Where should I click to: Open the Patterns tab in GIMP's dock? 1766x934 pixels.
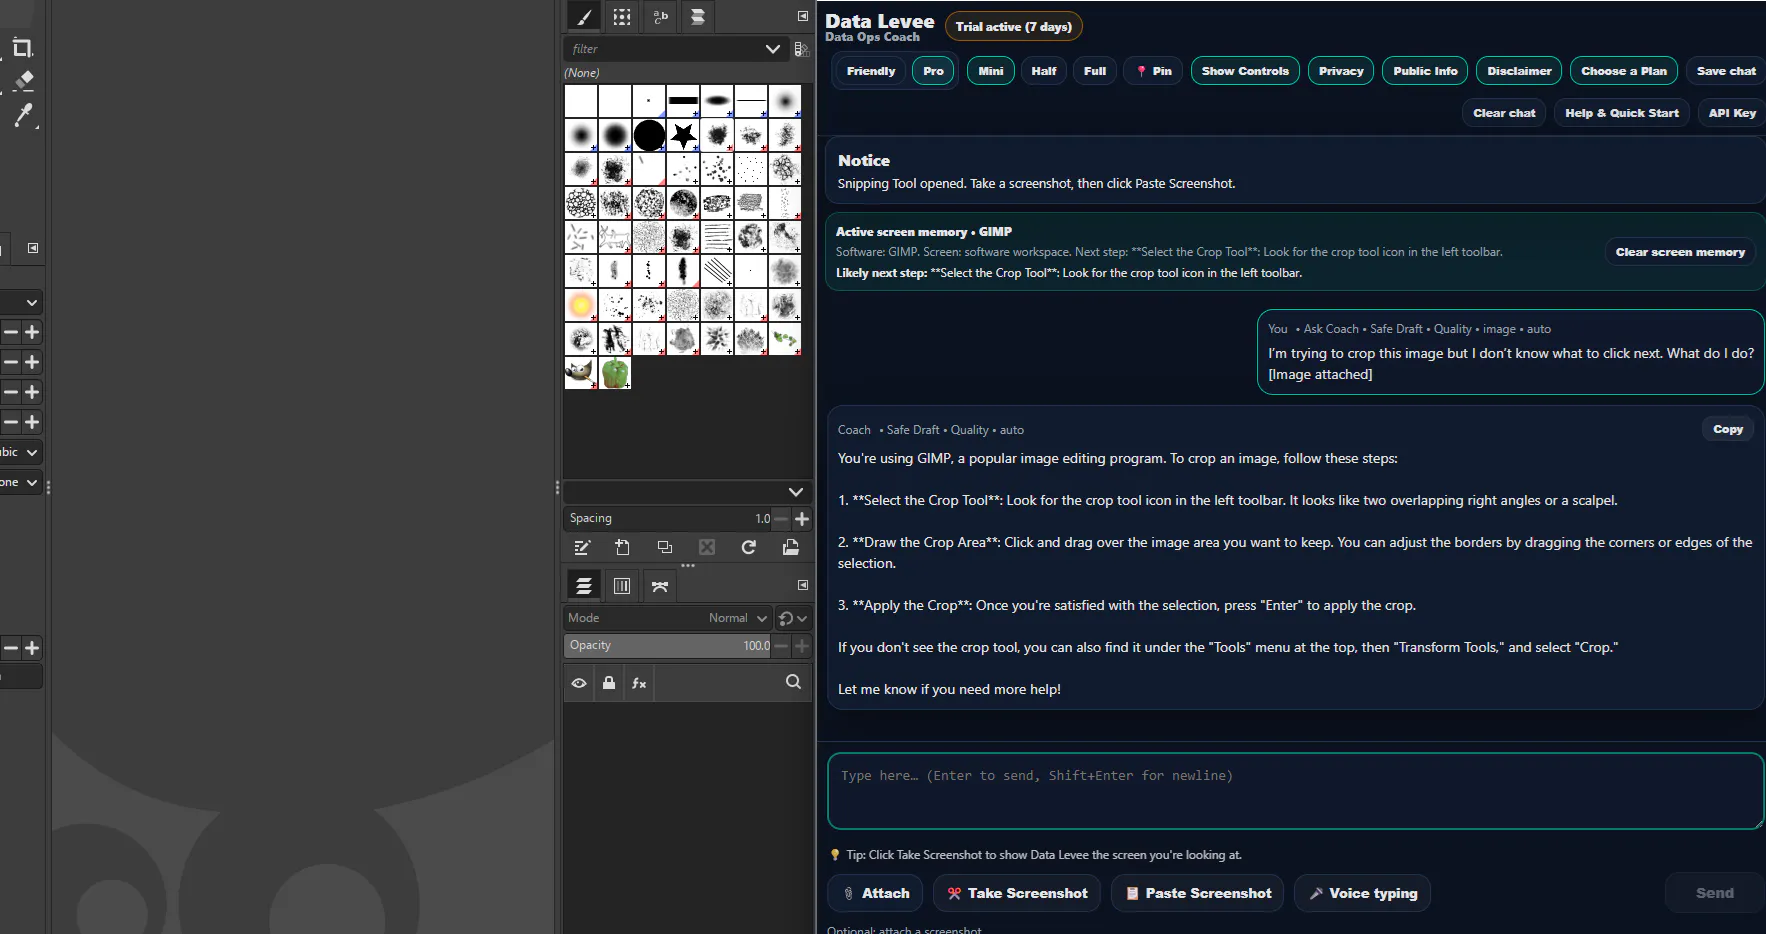(622, 17)
